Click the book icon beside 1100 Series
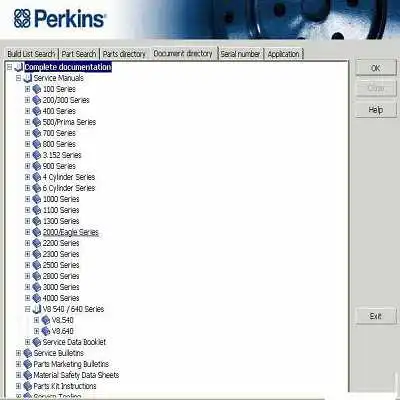Image resolution: width=400 pixels, height=400 pixels. (x=37, y=210)
